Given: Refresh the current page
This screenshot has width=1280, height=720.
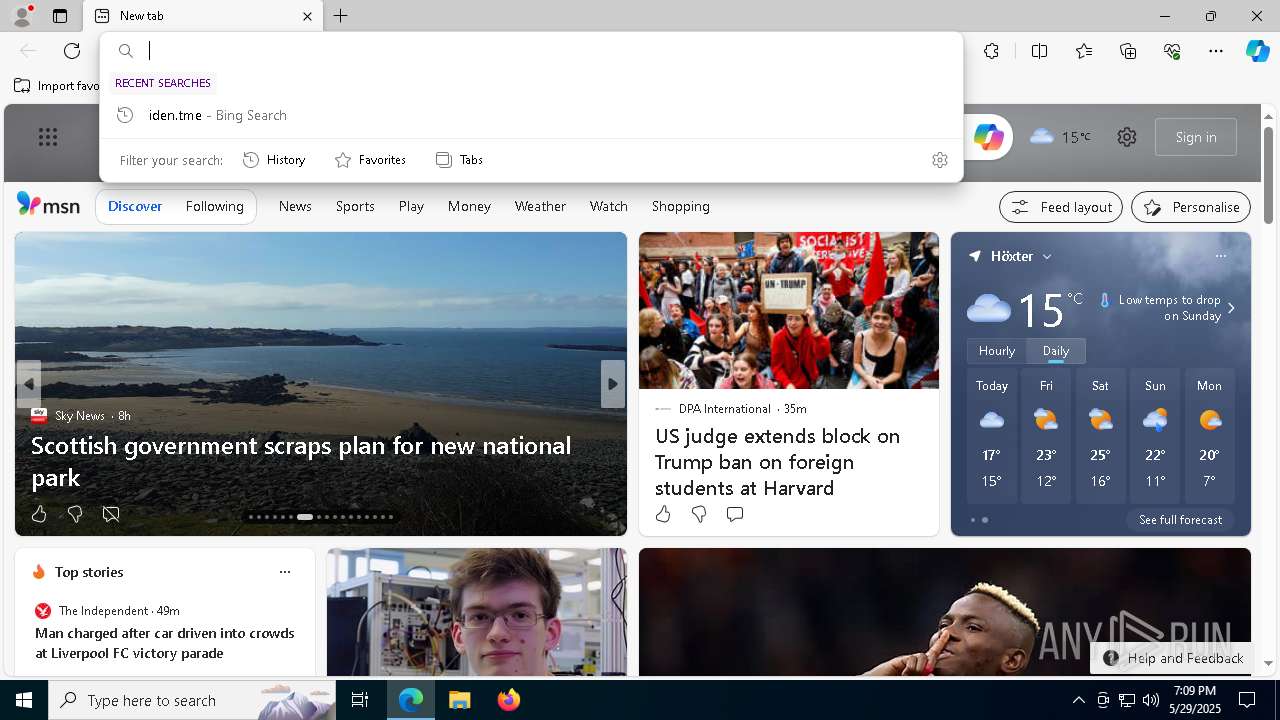Looking at the screenshot, I should point(72,51).
